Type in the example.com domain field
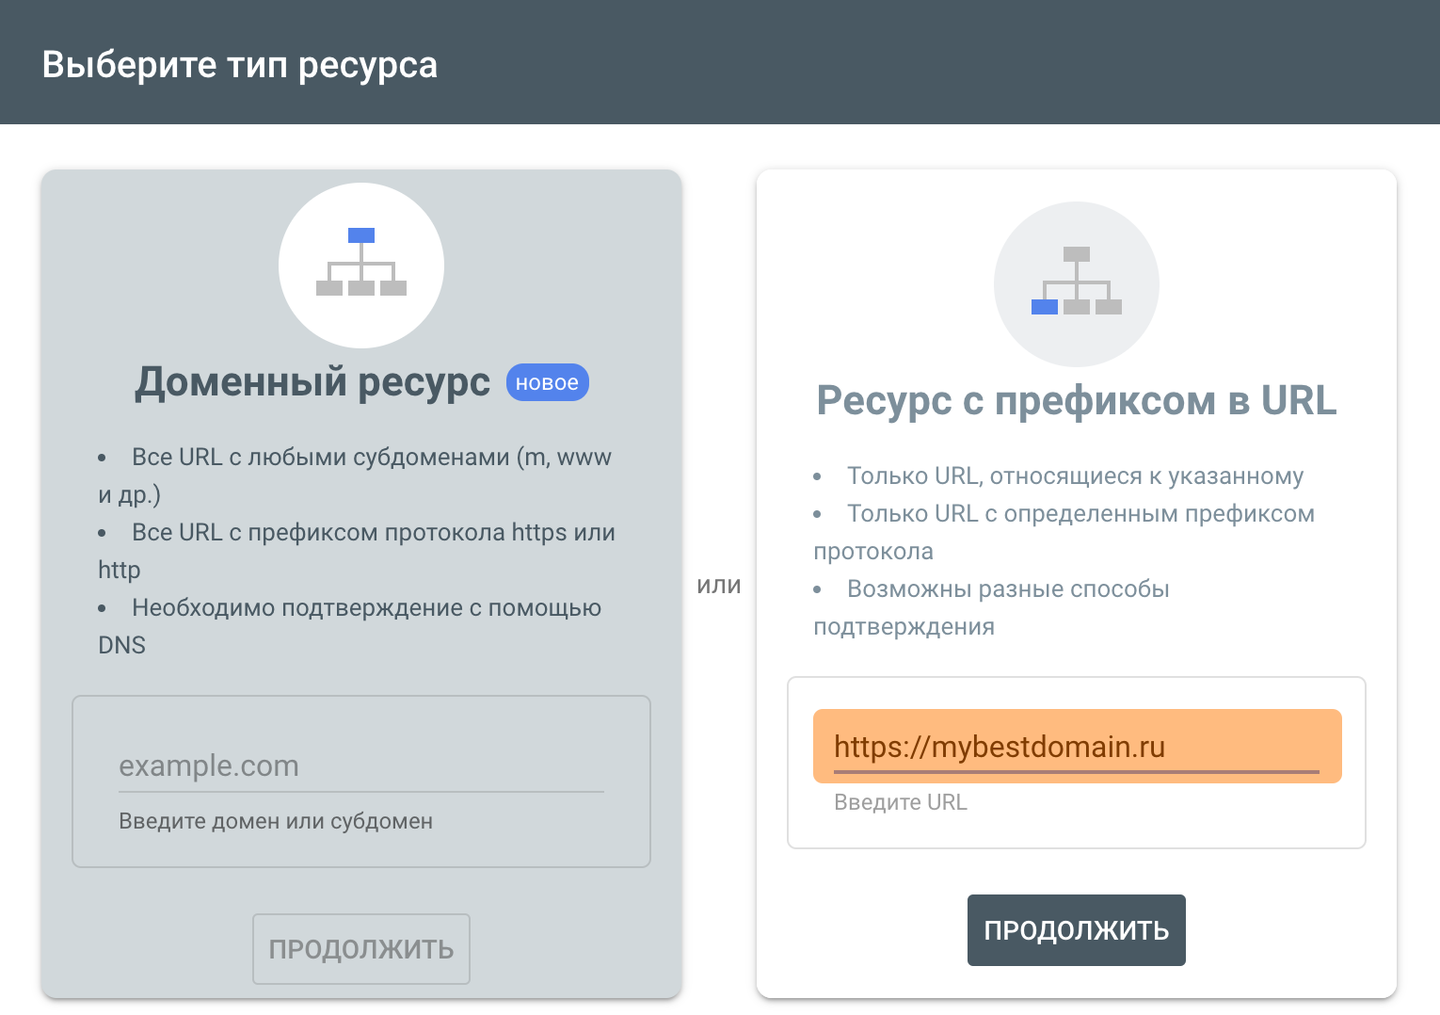Screen dimensions: 1440x1015 click(361, 766)
